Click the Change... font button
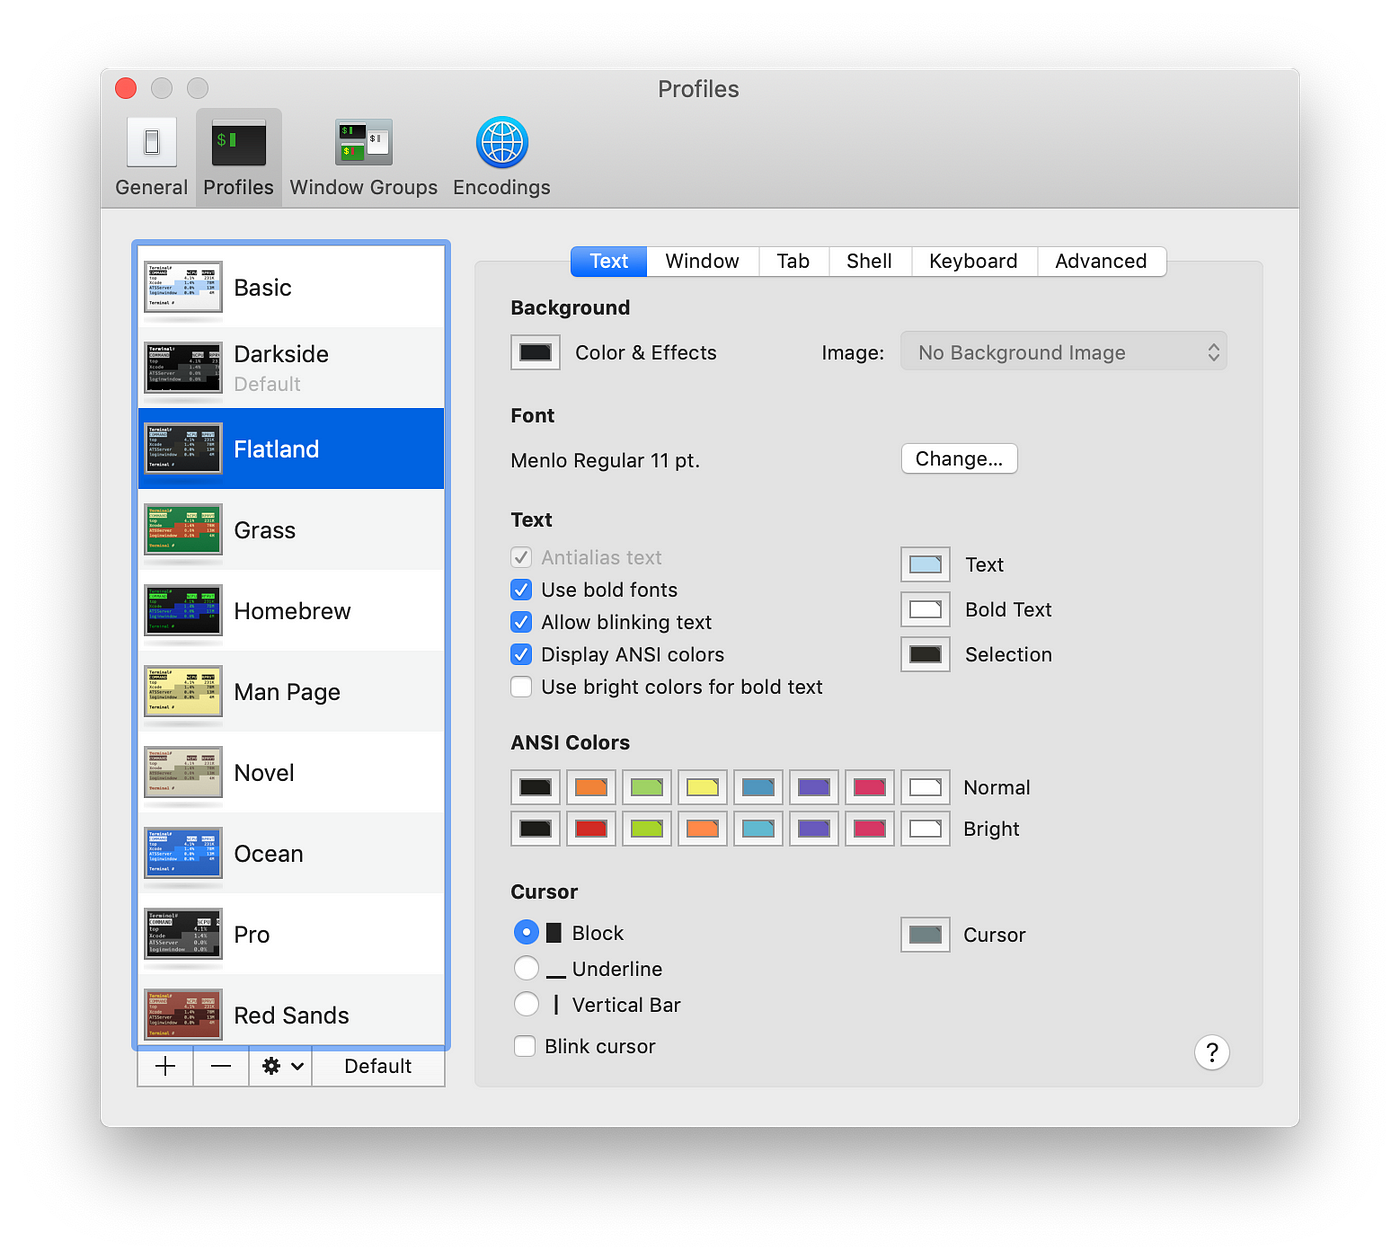This screenshot has width=1400, height=1260. point(959,459)
